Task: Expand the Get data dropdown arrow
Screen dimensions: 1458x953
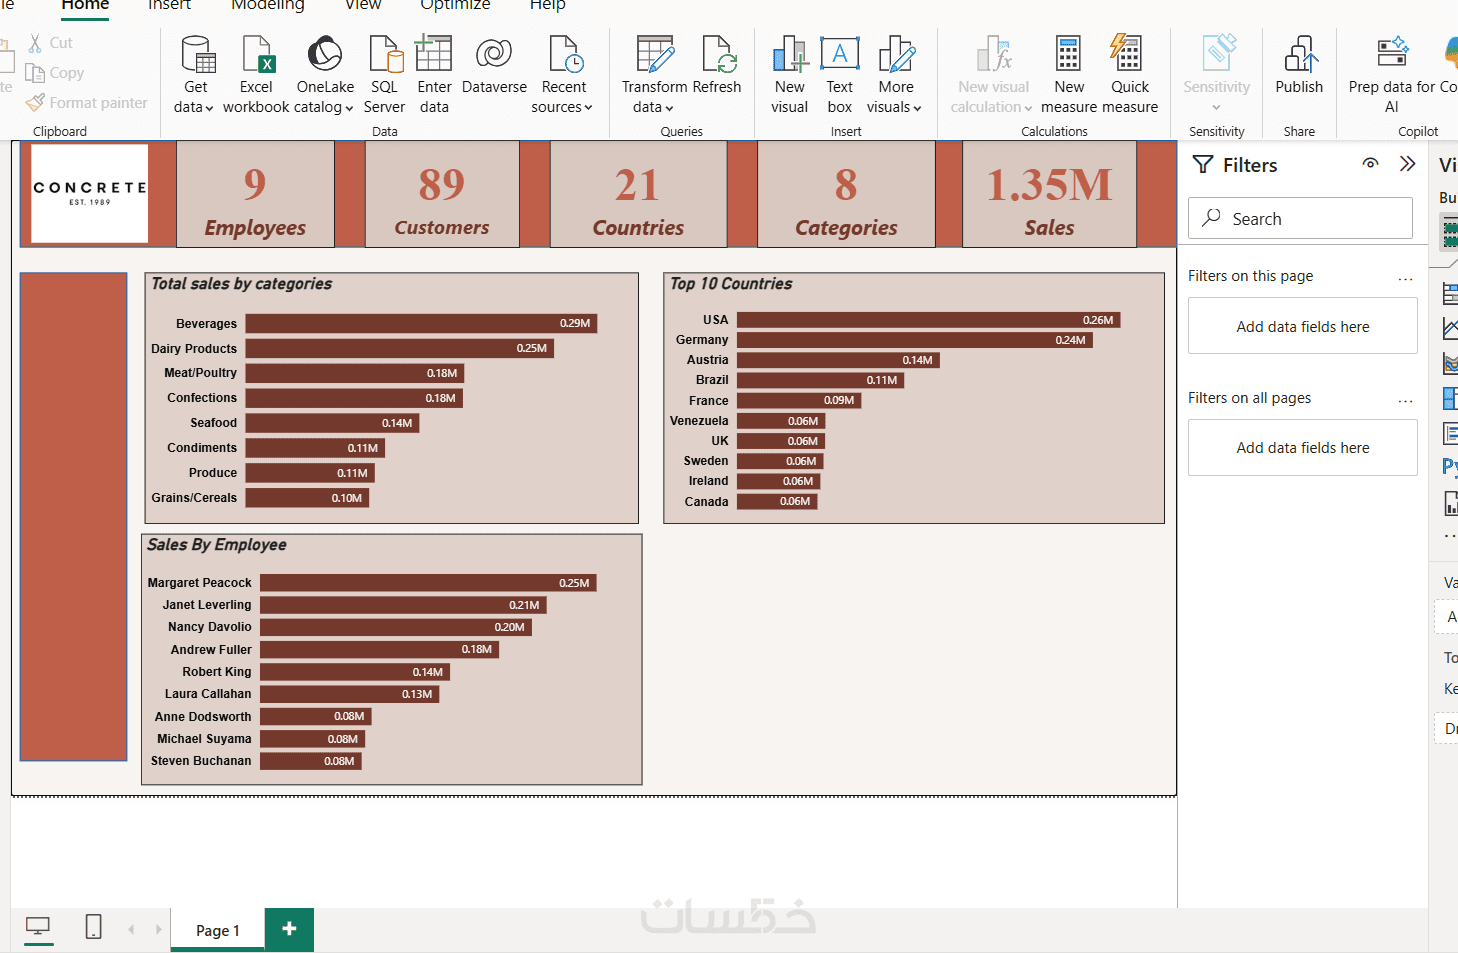Action: tap(209, 108)
